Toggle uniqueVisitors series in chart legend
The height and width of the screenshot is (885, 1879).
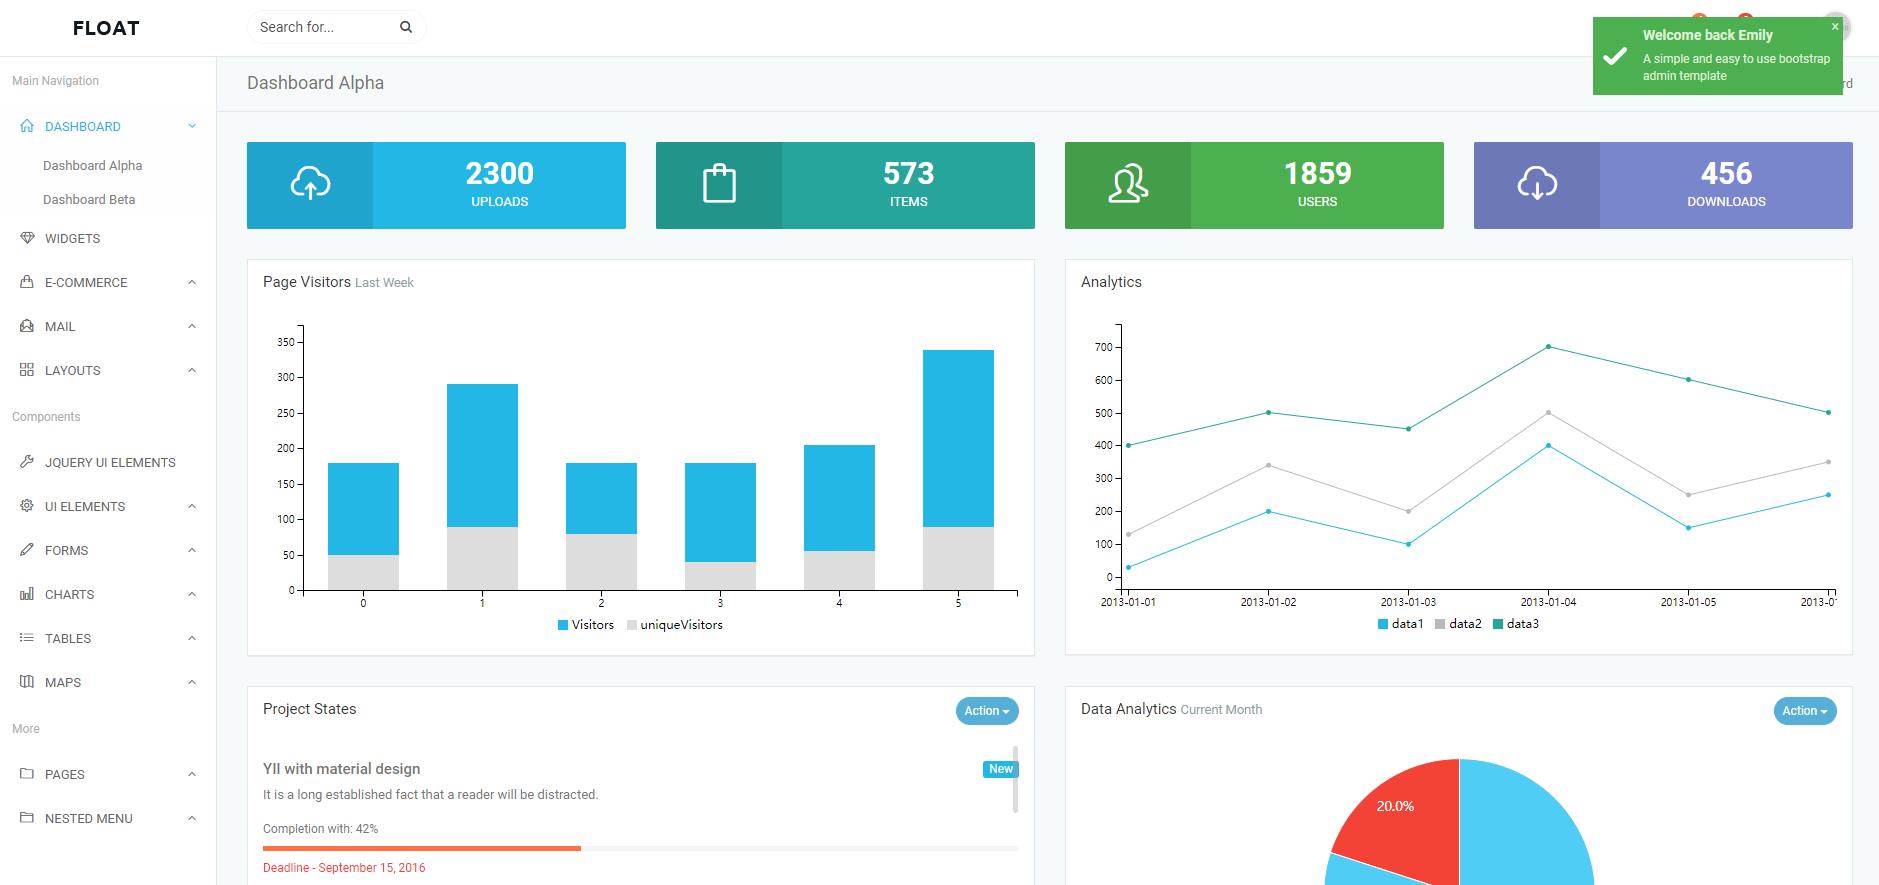[x=675, y=625]
